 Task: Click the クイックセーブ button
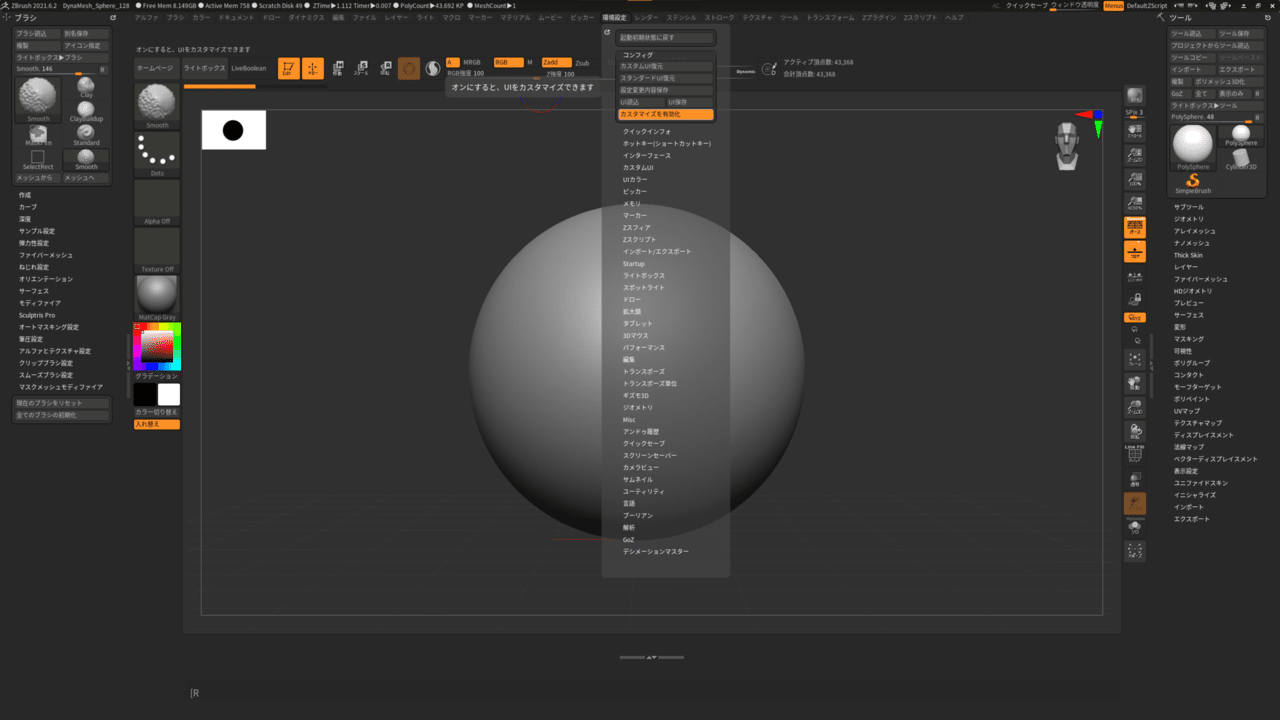click(x=1027, y=6)
